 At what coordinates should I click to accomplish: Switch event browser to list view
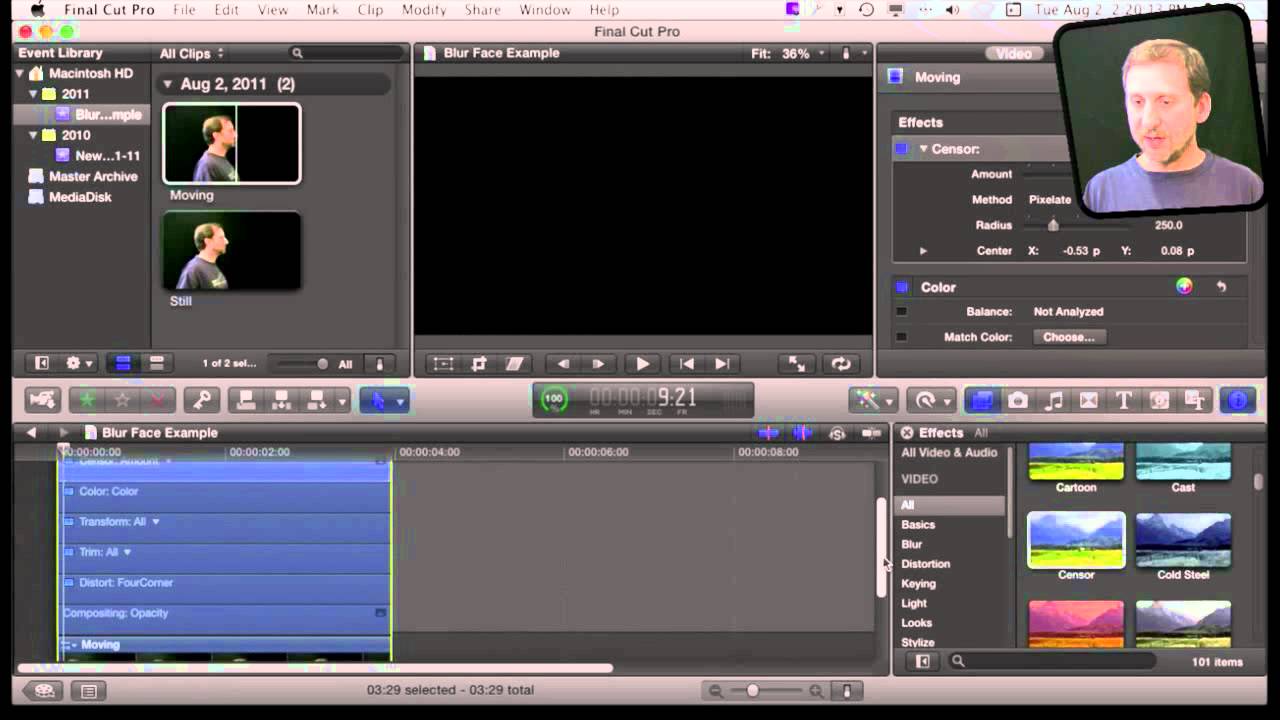click(x=156, y=363)
